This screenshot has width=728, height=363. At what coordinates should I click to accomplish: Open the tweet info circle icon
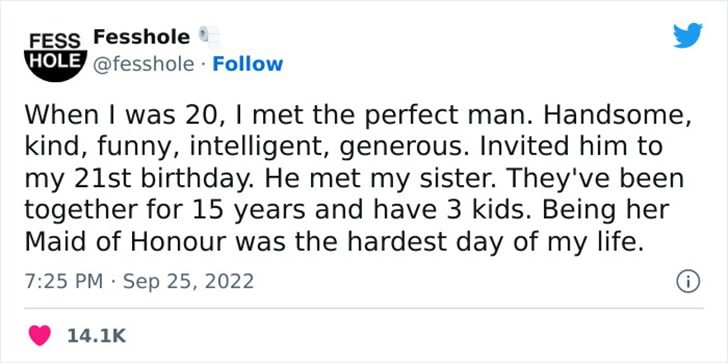688,283
